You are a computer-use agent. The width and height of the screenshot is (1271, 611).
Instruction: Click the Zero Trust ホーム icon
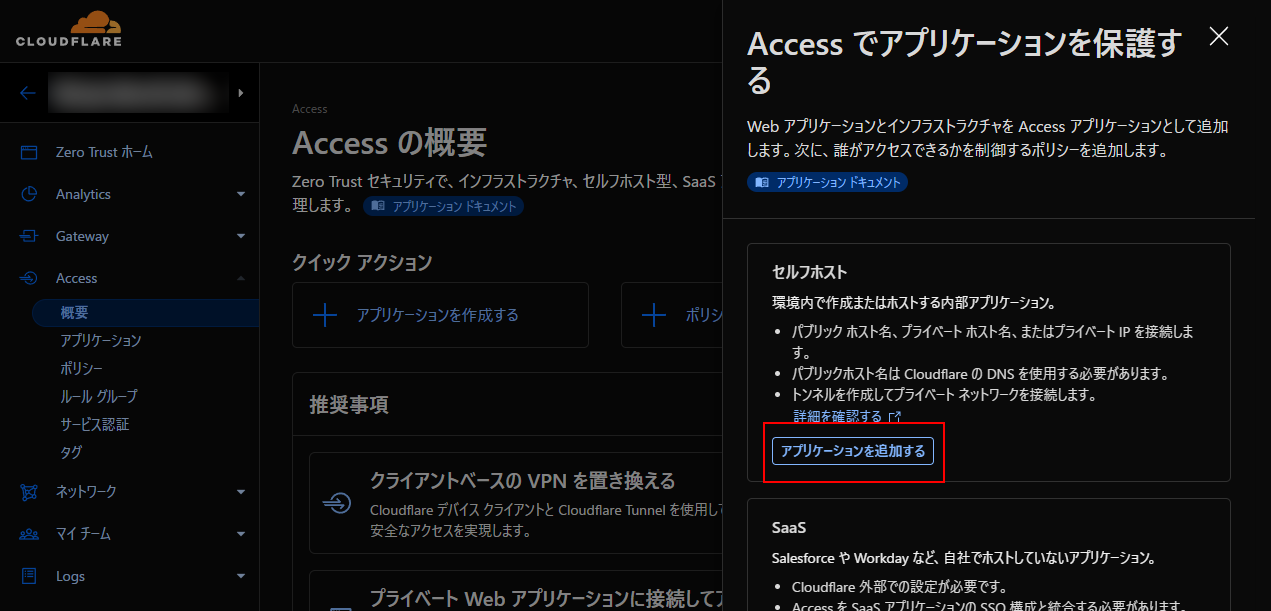[29, 152]
